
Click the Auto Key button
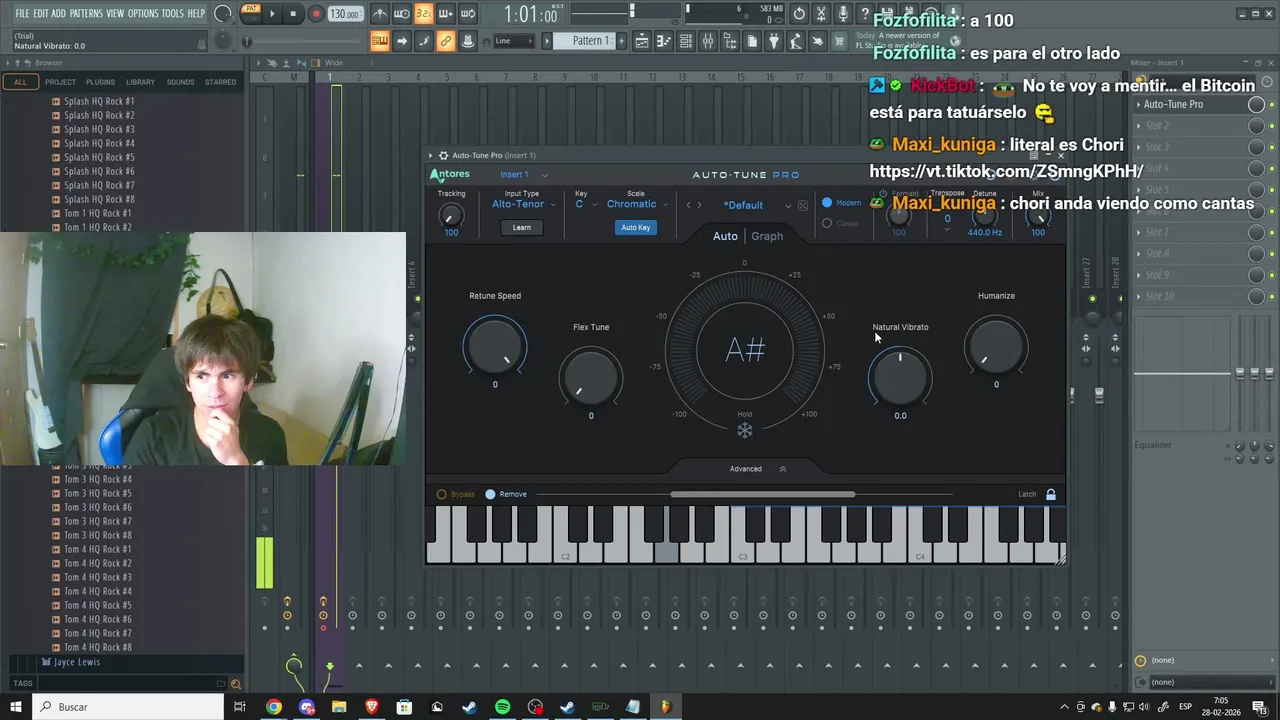pos(636,227)
